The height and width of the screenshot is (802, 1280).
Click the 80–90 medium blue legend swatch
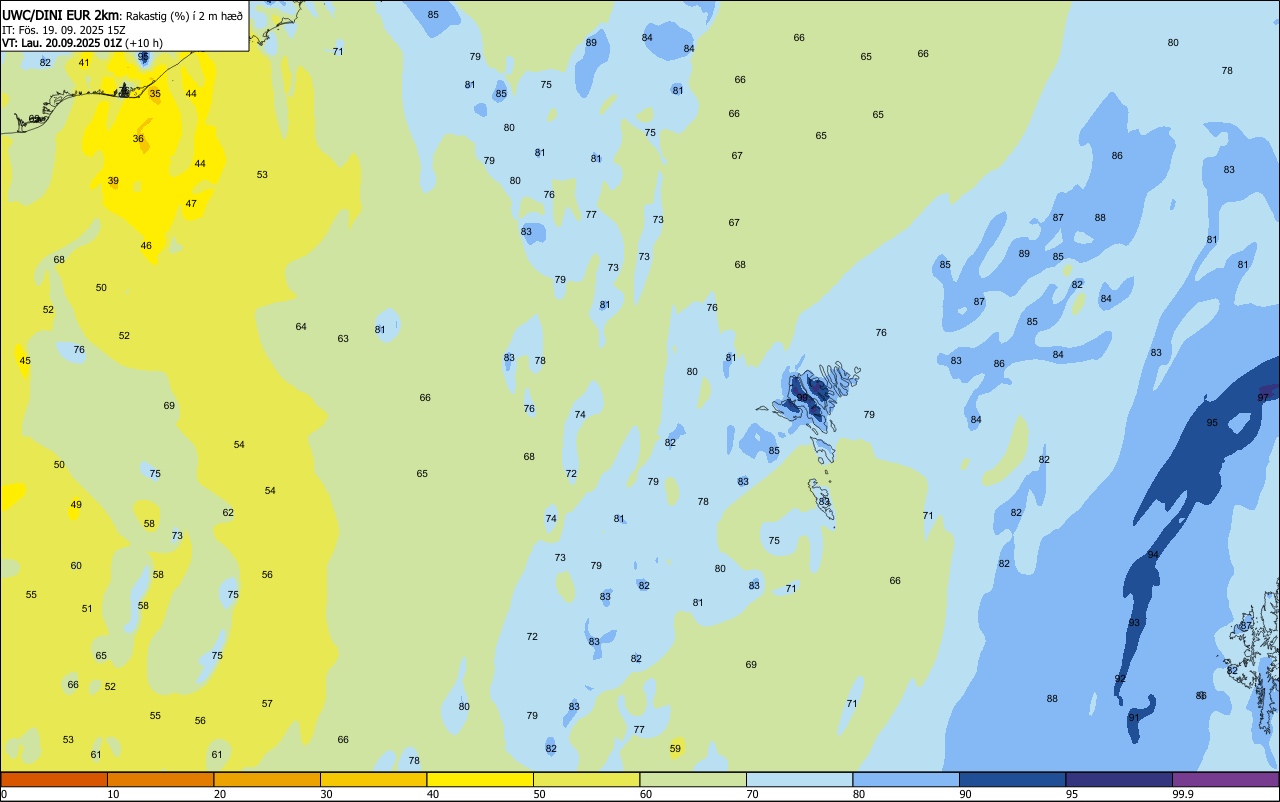906,779
